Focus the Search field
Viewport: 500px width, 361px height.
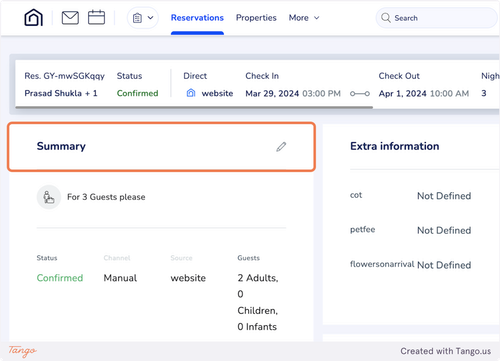pyautogui.click(x=437, y=18)
